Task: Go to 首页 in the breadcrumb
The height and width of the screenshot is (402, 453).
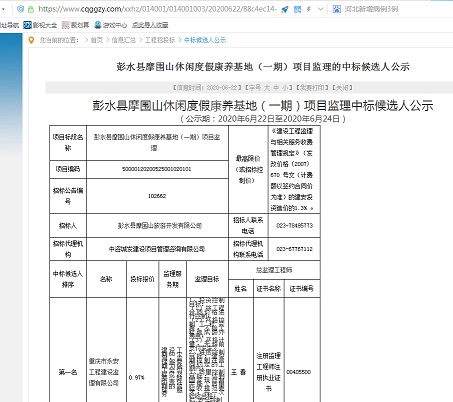Action: point(97,40)
